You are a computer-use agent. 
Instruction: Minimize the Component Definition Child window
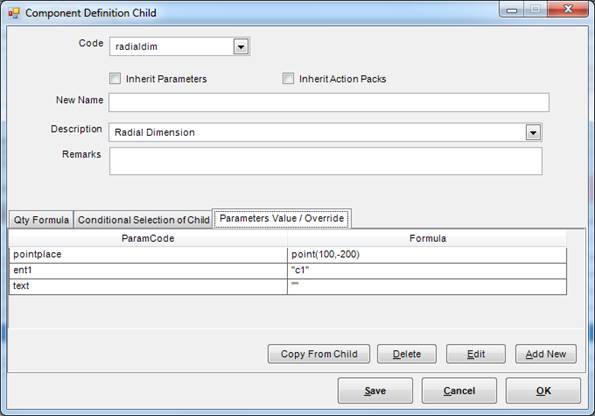(x=512, y=9)
